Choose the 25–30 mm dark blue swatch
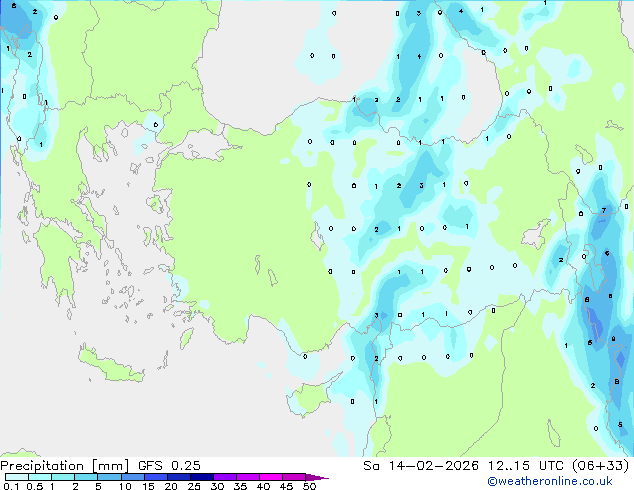The width and height of the screenshot is (634, 490). [201, 477]
